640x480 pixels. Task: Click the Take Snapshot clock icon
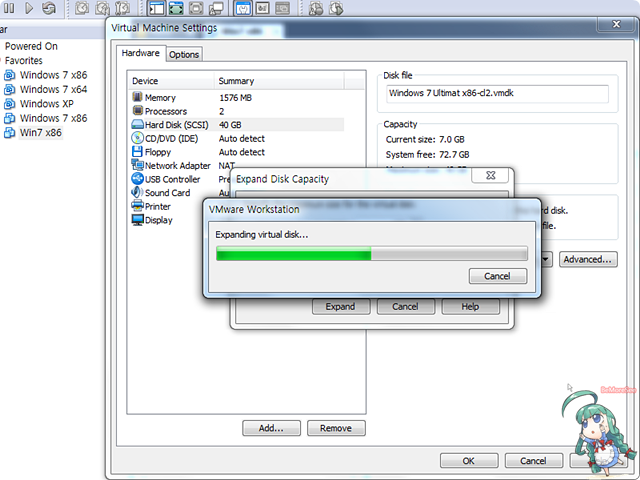pos(82,8)
